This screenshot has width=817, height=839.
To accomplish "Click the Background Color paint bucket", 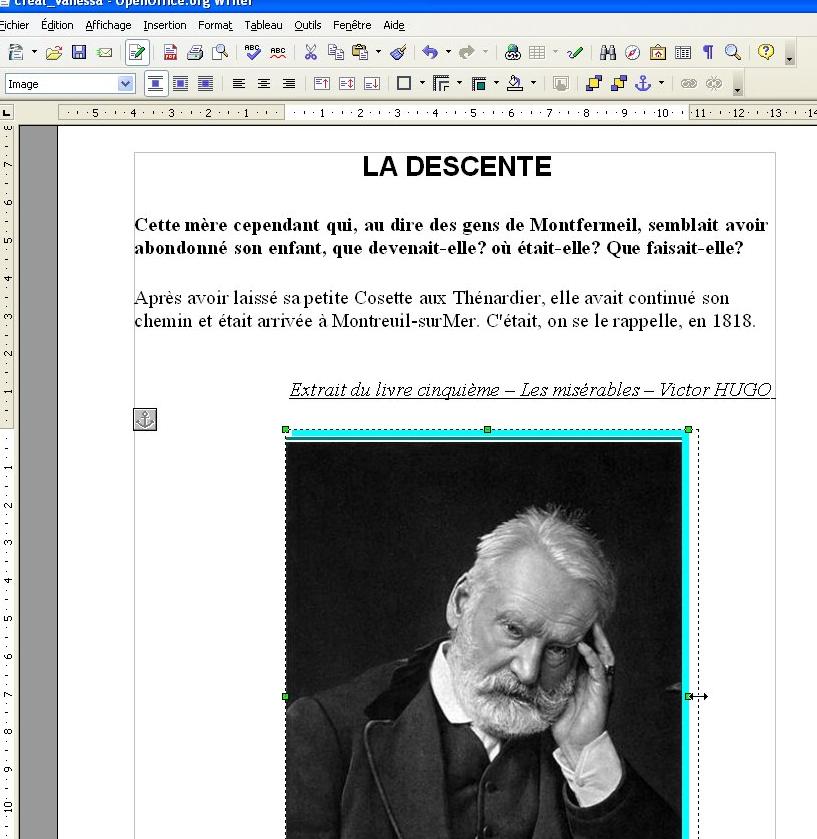I will [x=515, y=84].
